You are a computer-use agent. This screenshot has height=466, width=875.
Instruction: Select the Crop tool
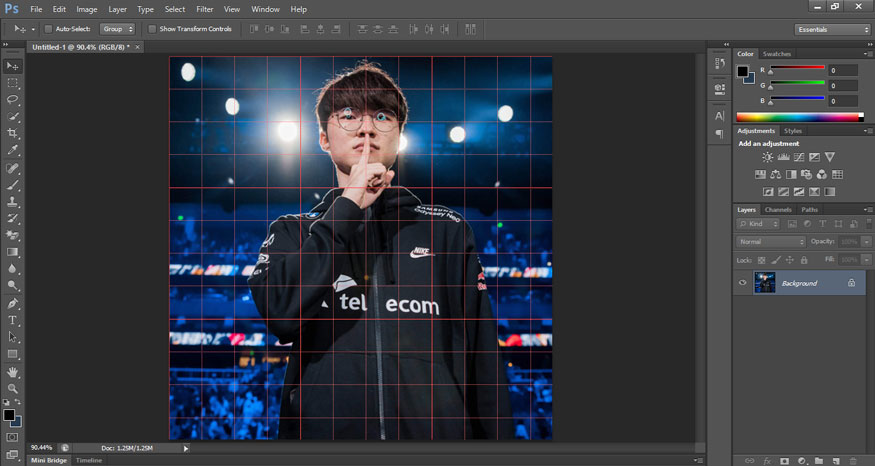12,133
